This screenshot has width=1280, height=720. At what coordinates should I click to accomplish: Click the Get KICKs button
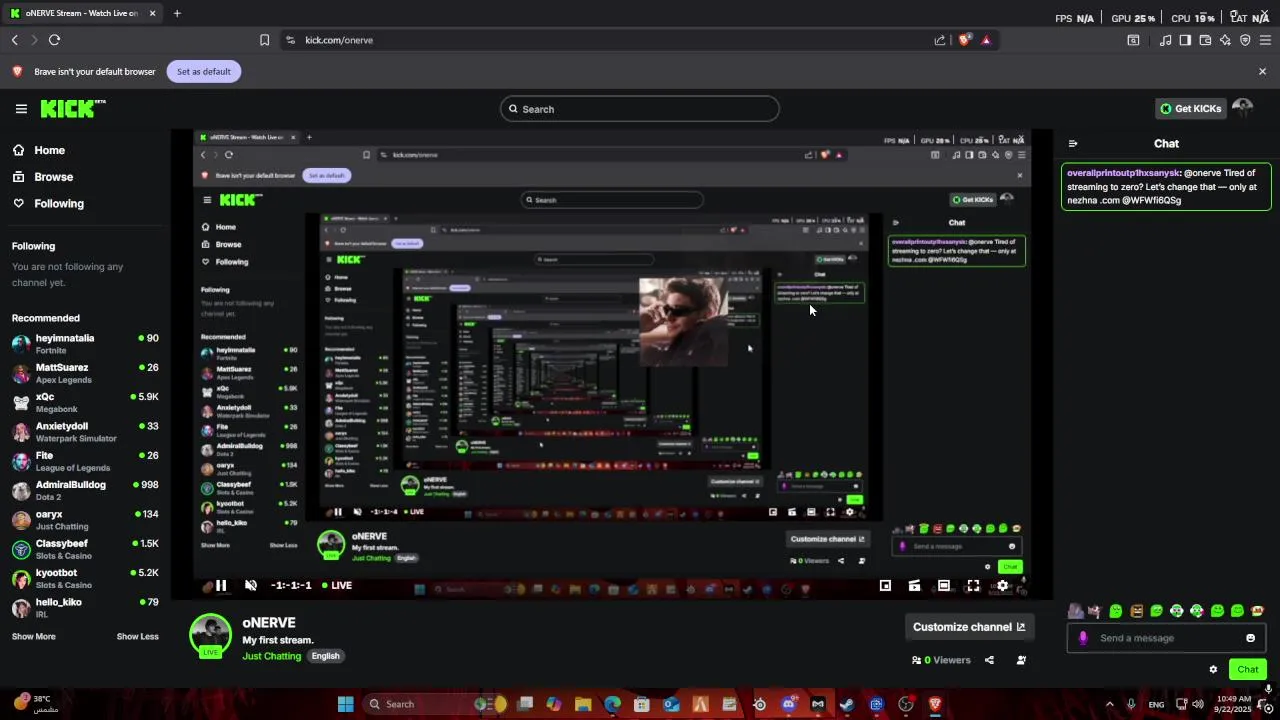click(1190, 109)
